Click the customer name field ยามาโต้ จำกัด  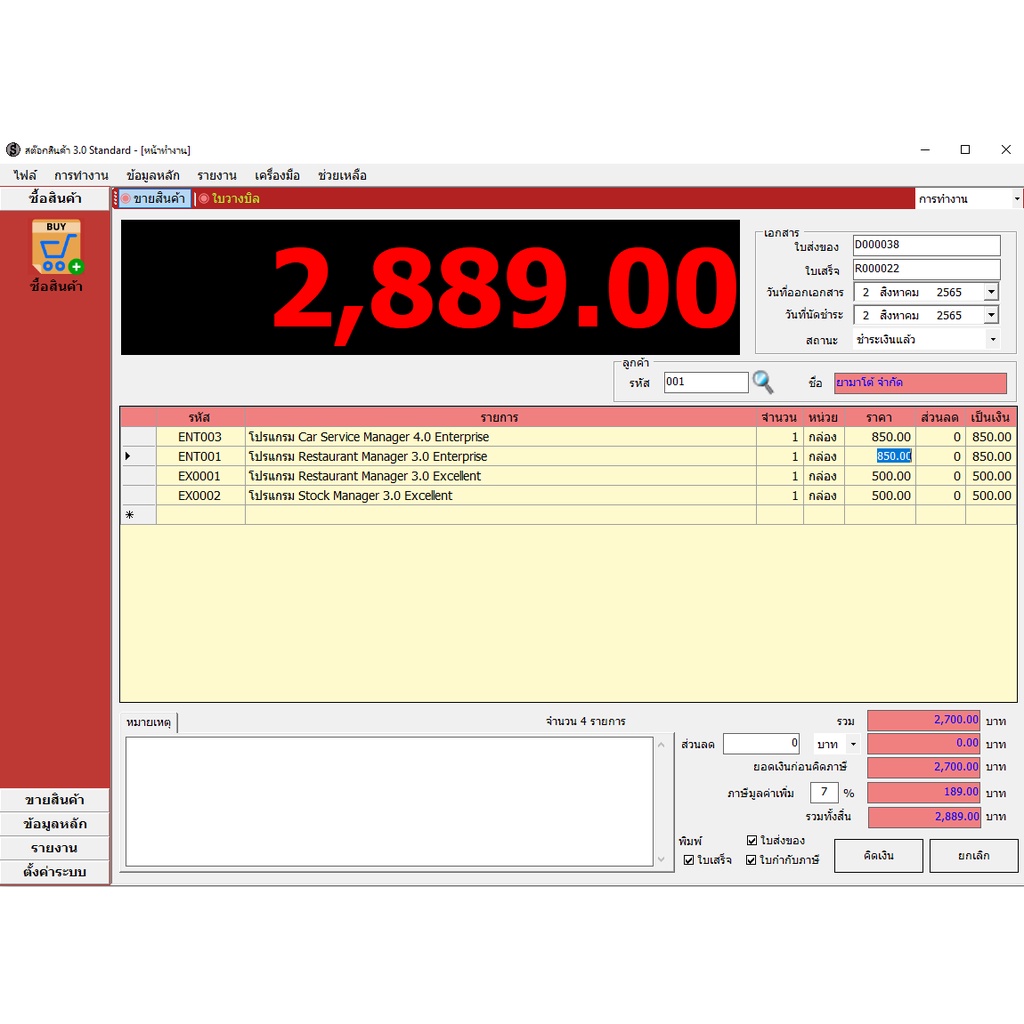coord(920,383)
